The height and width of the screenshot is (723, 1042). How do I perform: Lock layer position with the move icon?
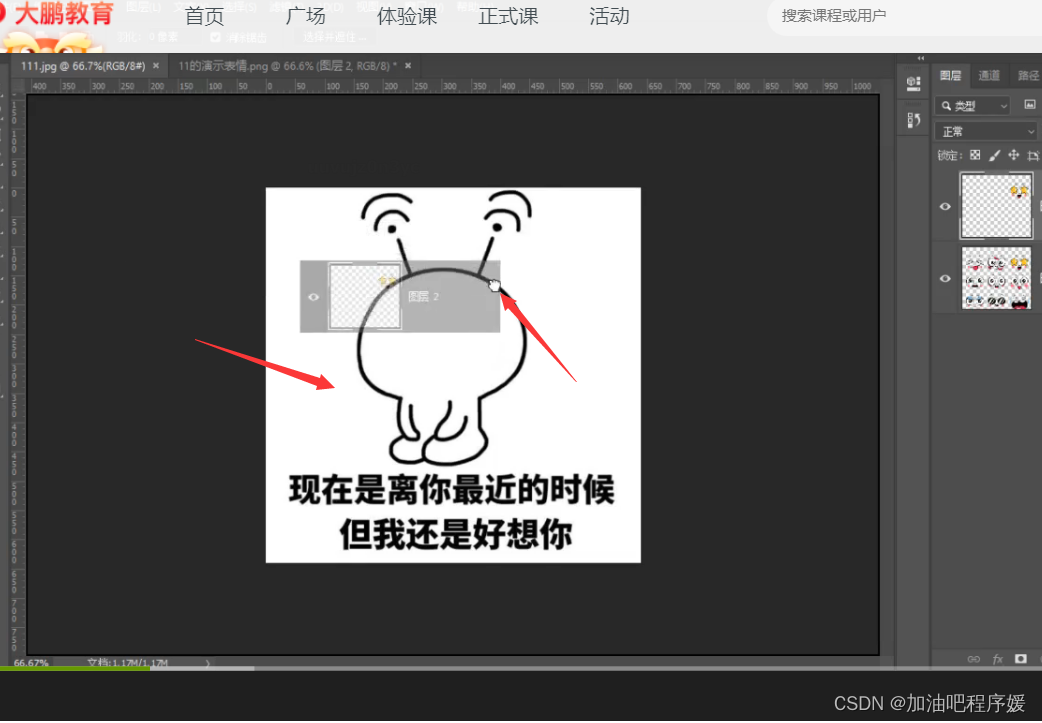(1013, 155)
